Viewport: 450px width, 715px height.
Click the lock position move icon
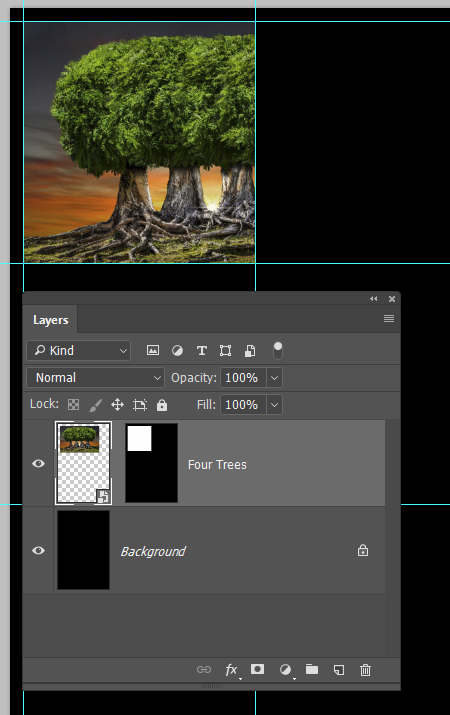[x=117, y=404]
